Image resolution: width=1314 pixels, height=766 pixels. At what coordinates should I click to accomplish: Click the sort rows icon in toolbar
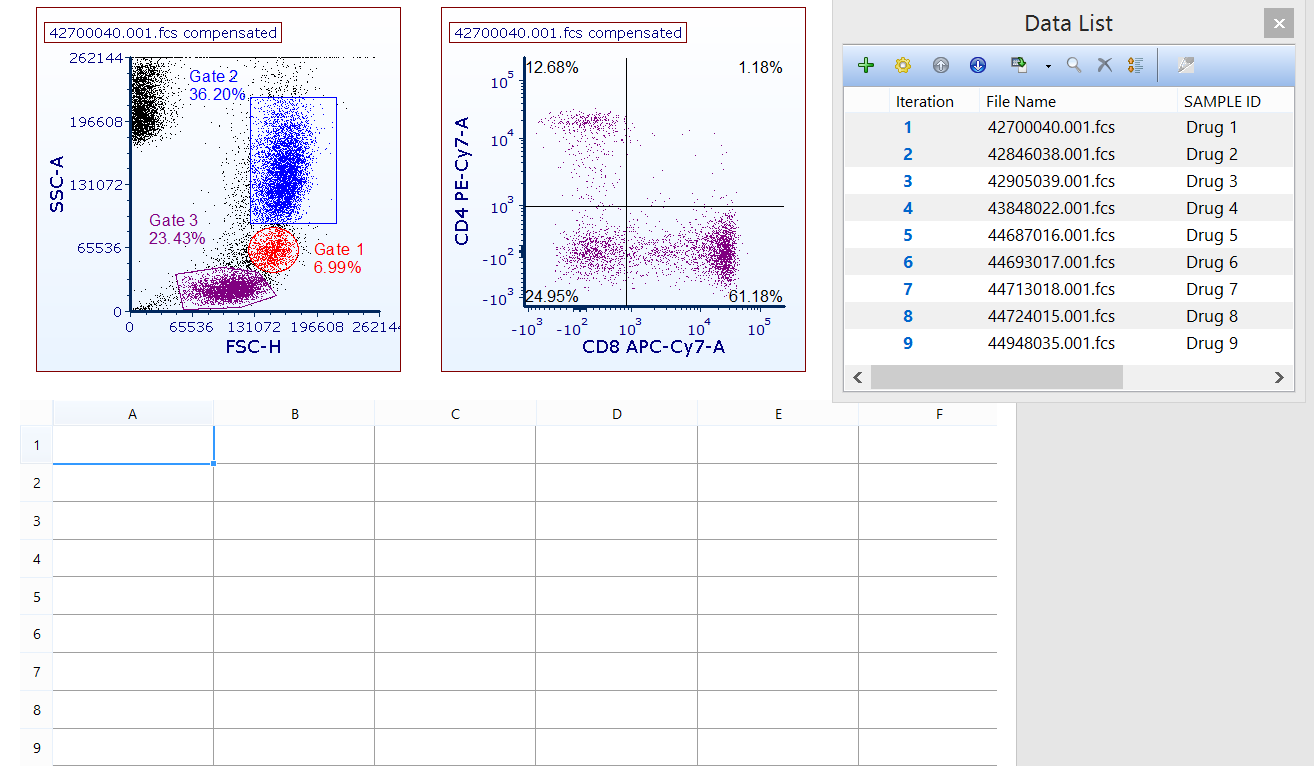pos(1135,65)
